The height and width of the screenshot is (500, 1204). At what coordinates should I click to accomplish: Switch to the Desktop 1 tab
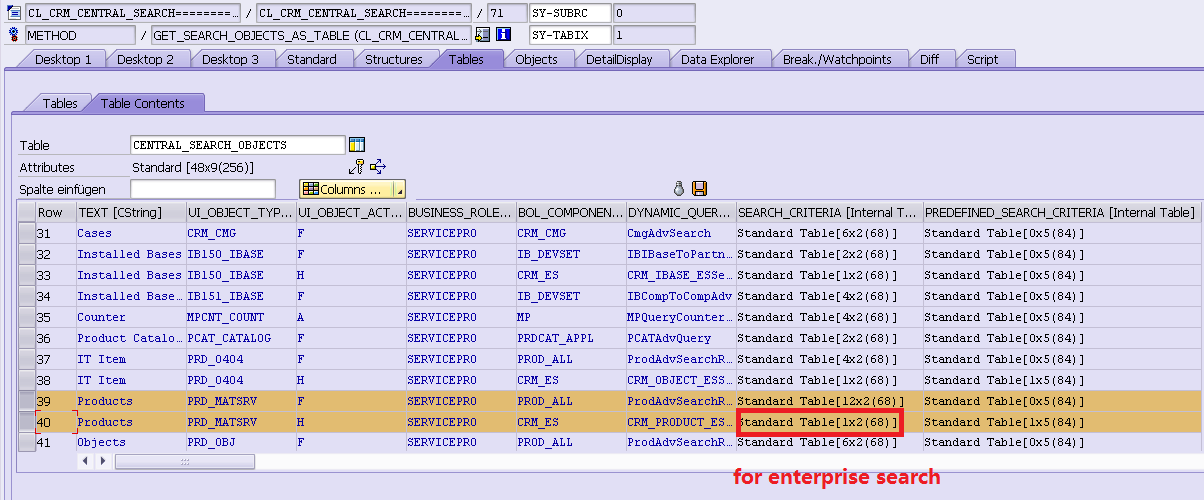[x=63, y=59]
